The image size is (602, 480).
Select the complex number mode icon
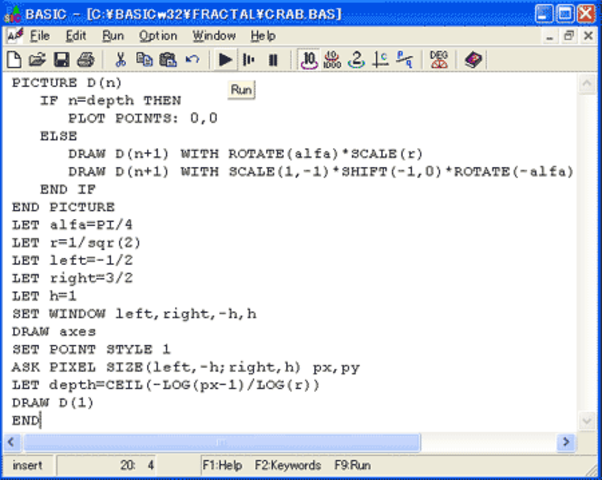pyautogui.click(x=380, y=60)
